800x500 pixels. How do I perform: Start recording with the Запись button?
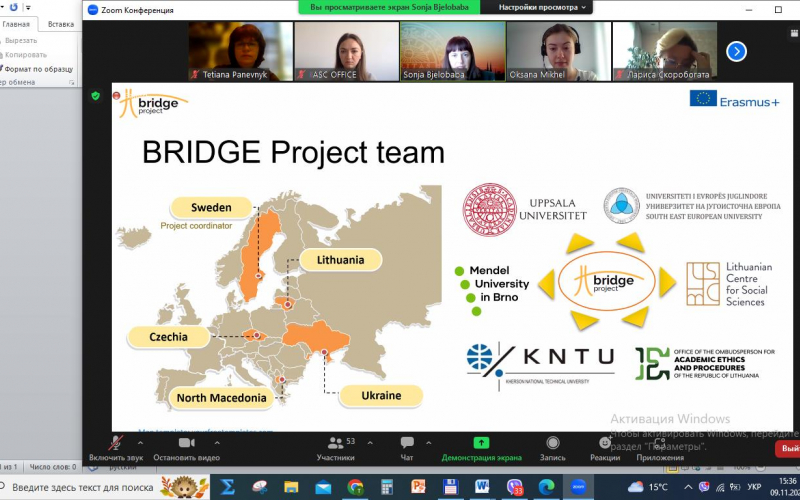click(x=553, y=448)
